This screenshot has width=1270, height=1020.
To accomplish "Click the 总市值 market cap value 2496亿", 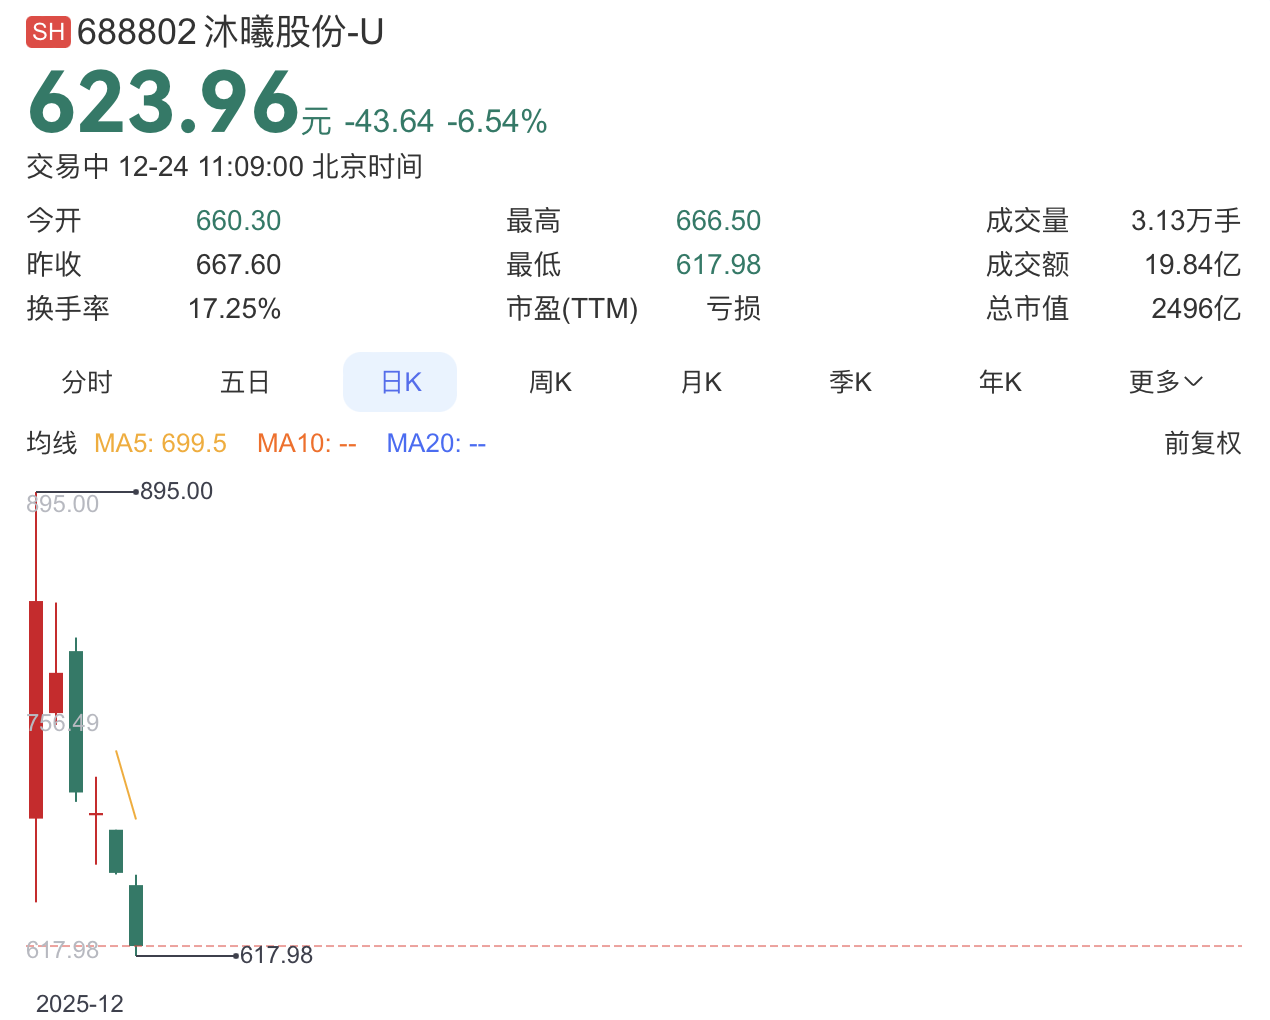I will point(1195,308).
